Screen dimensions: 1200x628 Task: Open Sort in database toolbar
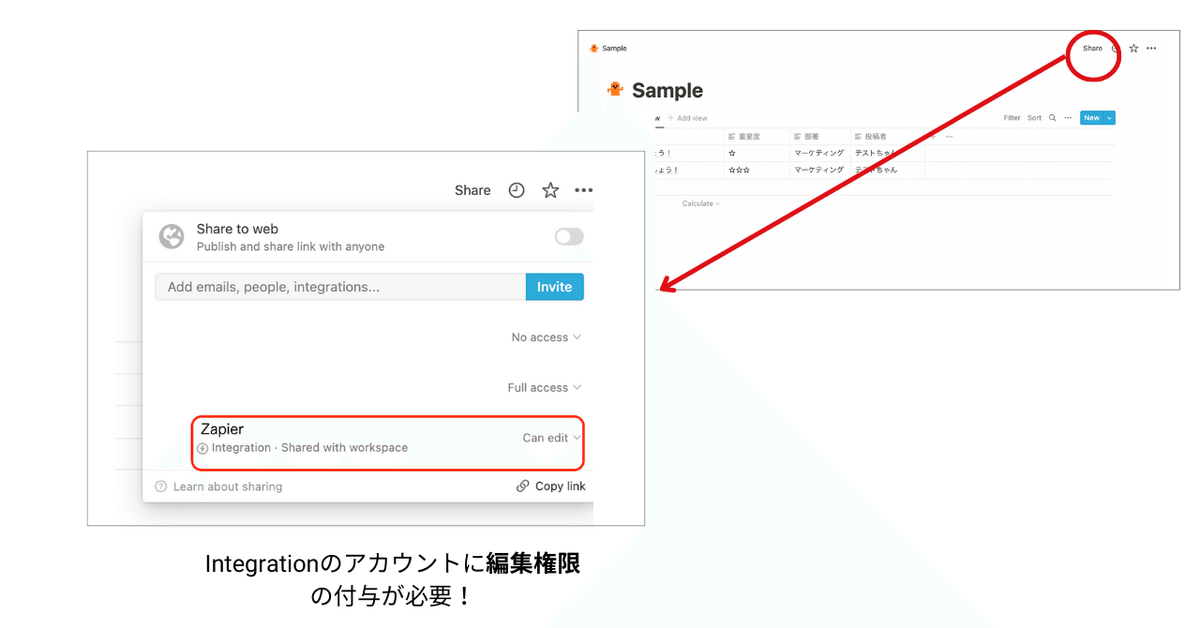pos(1034,118)
